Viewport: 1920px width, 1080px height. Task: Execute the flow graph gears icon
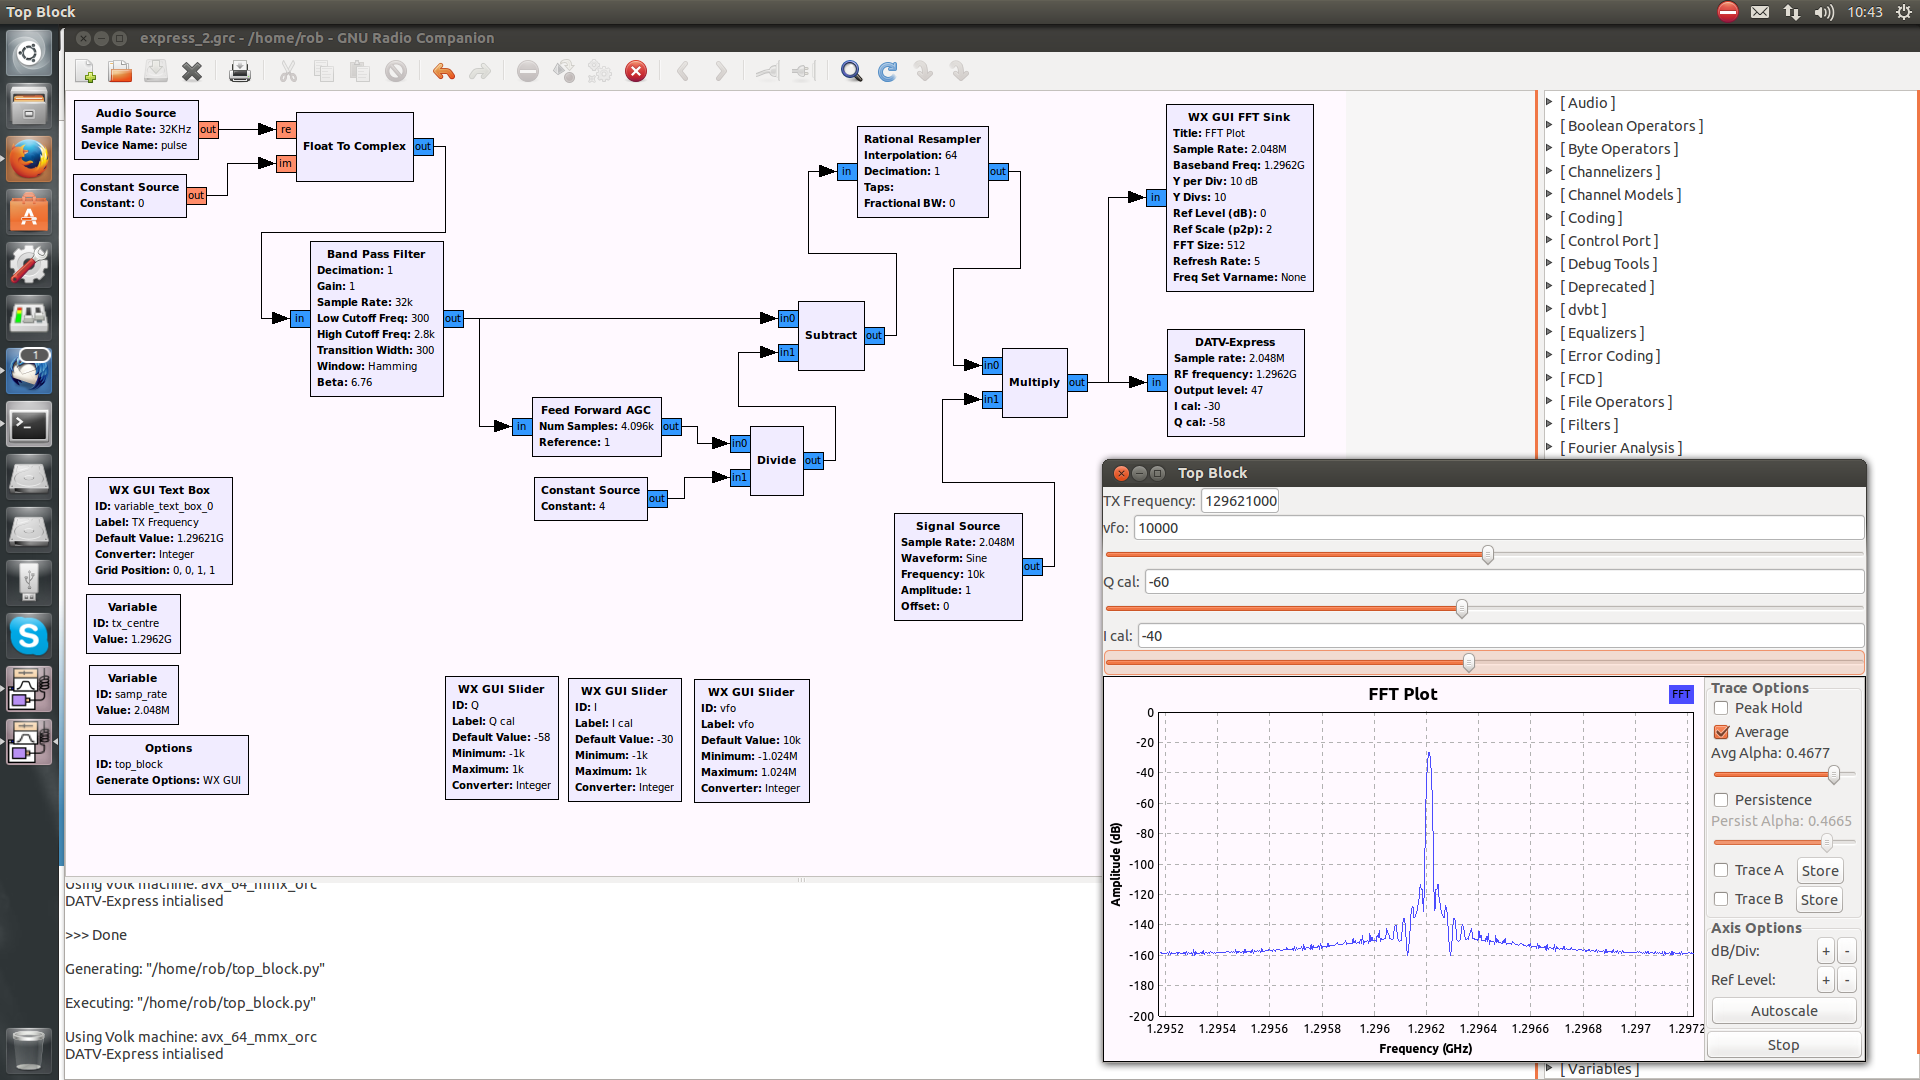click(600, 71)
